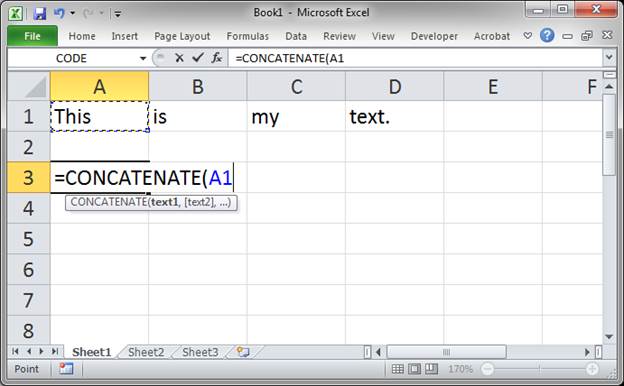Open Excel Help question mark icon
The image size is (624, 386).
point(547,36)
